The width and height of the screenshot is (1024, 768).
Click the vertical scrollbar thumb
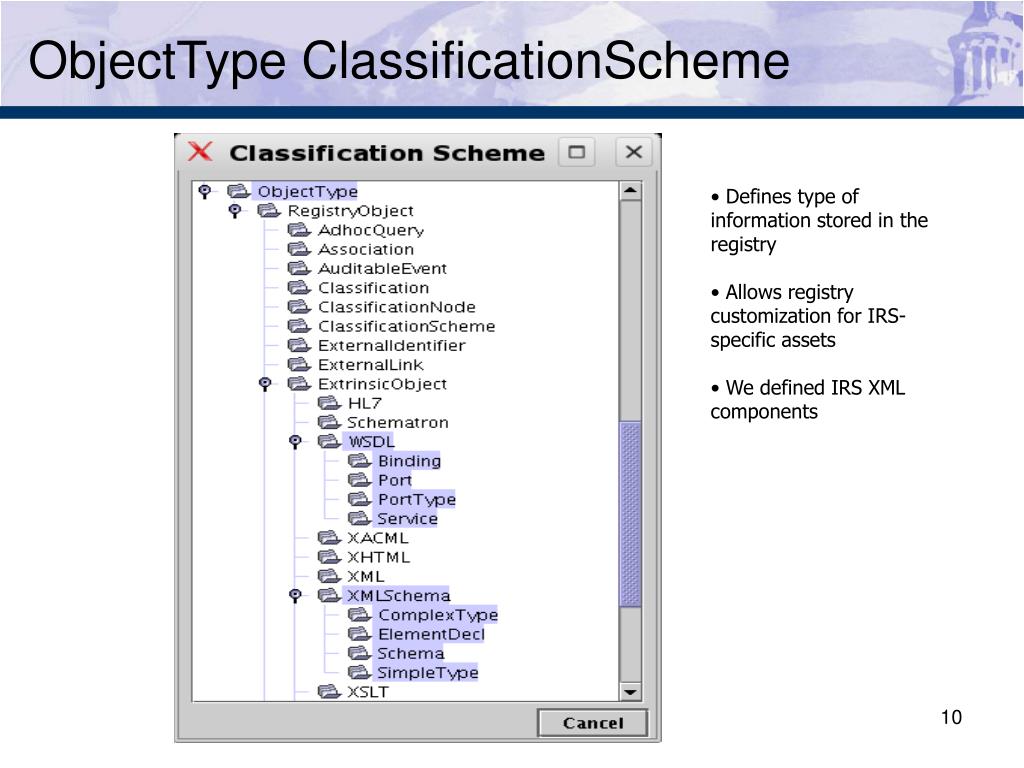click(630, 515)
